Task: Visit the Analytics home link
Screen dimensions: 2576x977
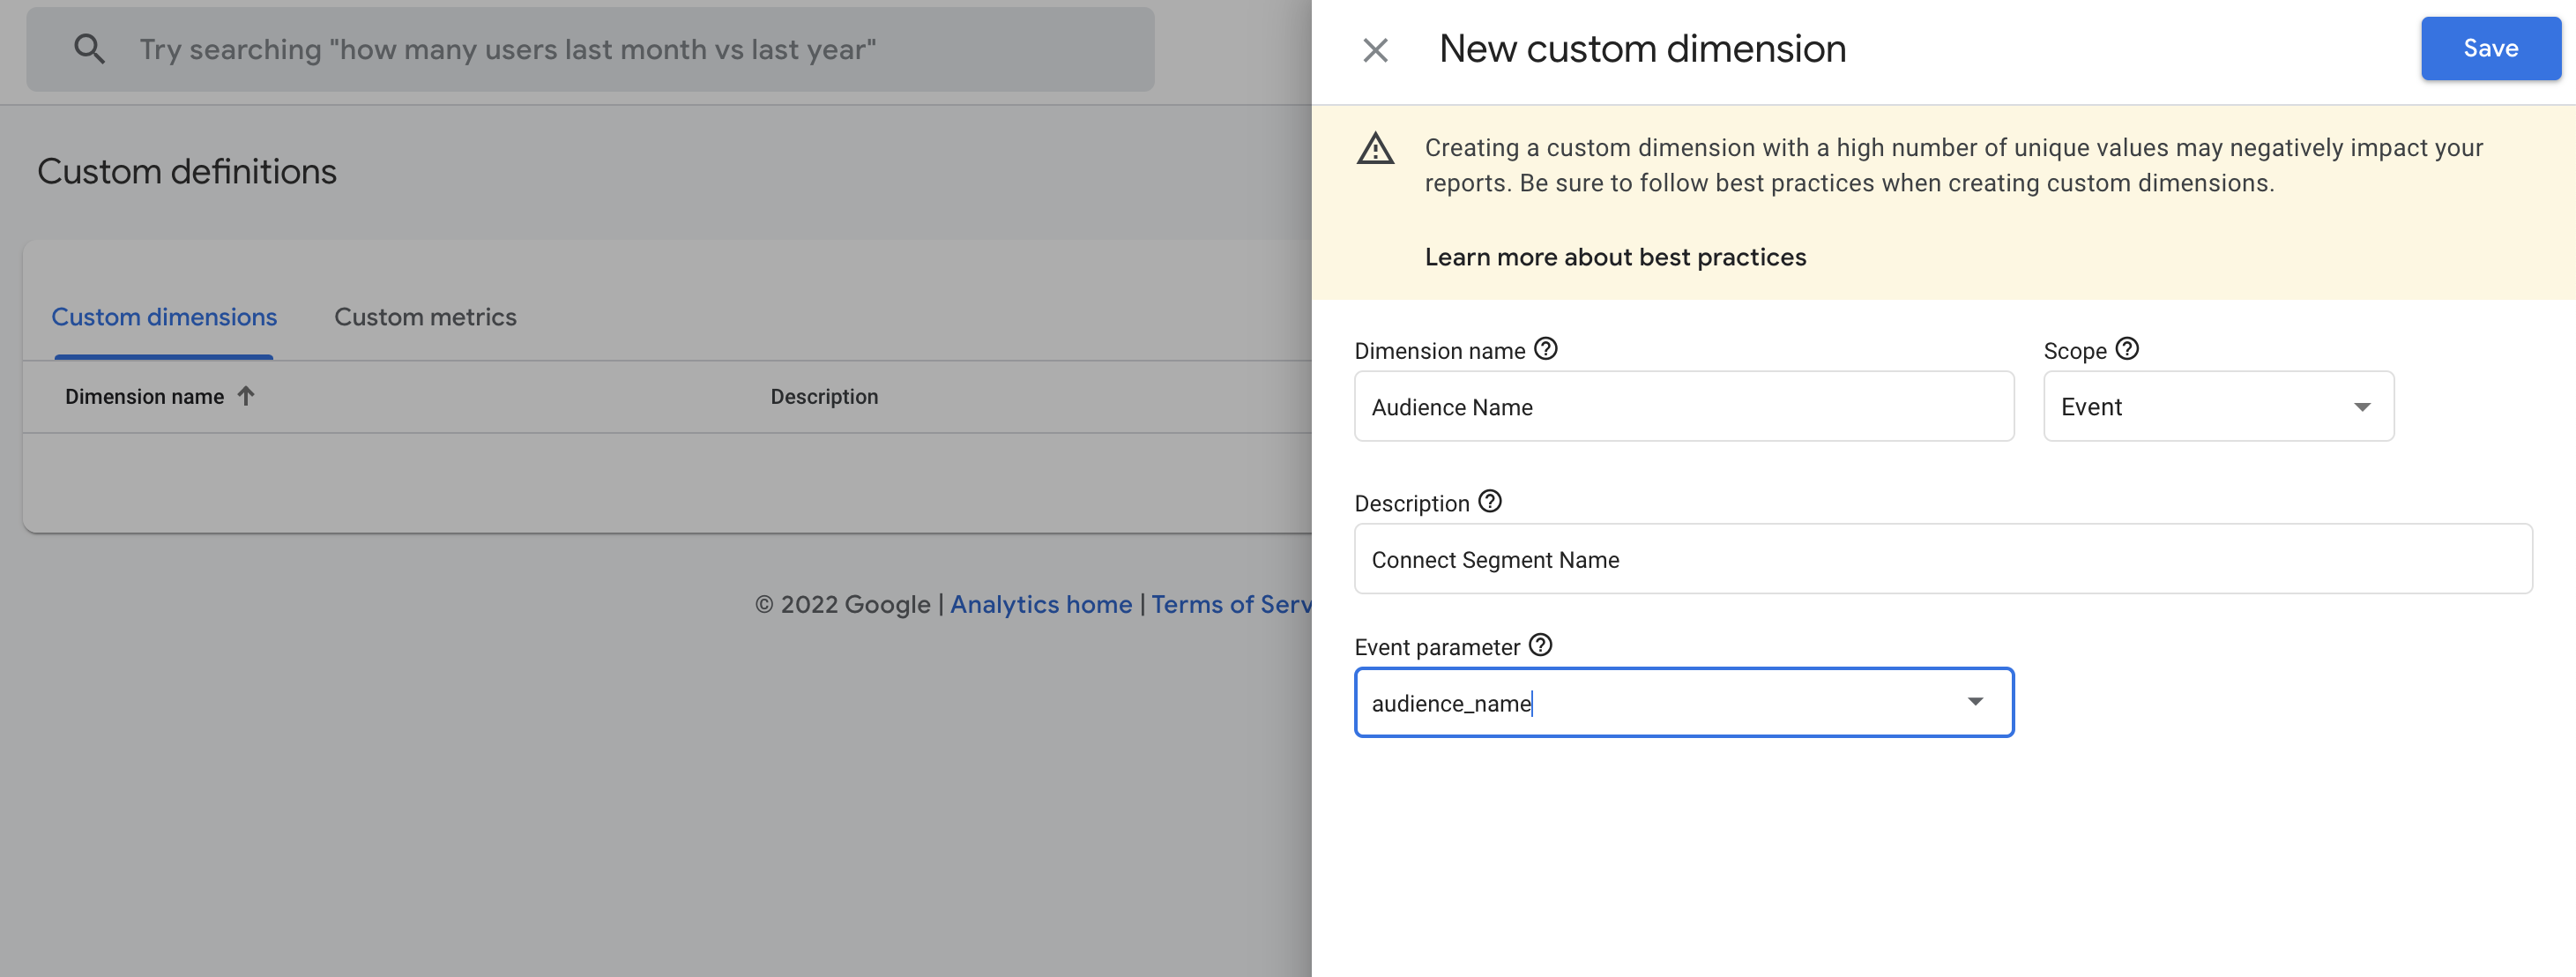Action: point(1040,604)
